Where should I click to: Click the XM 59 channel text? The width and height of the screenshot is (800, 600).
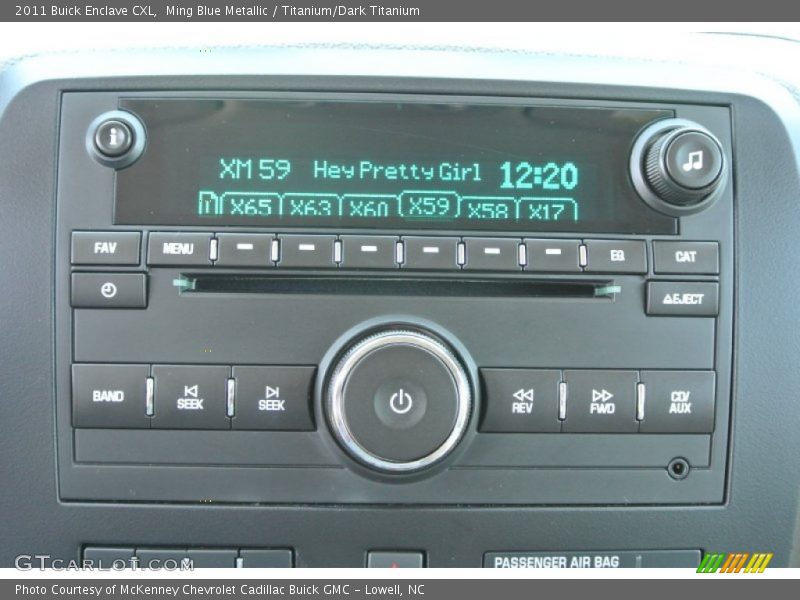coord(255,169)
